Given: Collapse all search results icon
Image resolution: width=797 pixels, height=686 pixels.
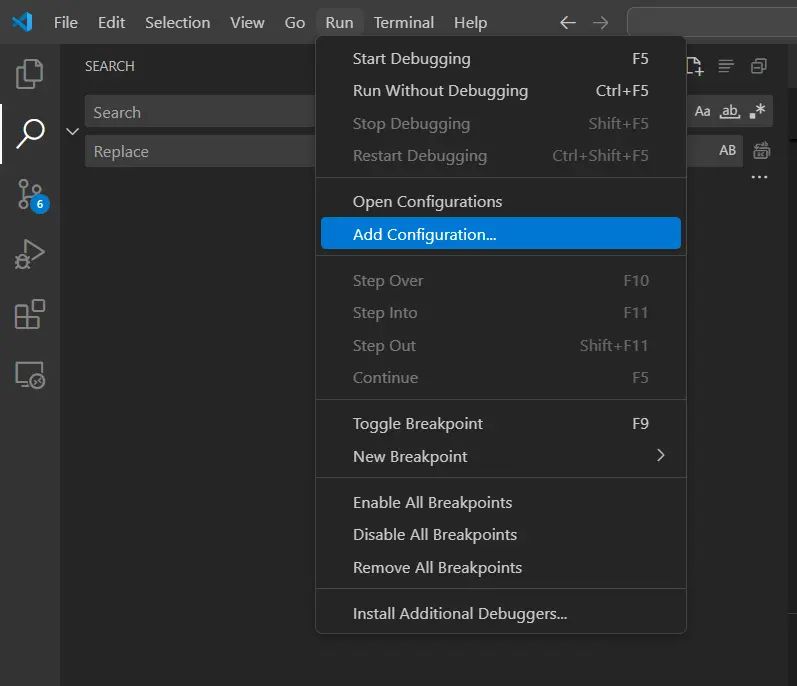Looking at the screenshot, I should coord(758,66).
